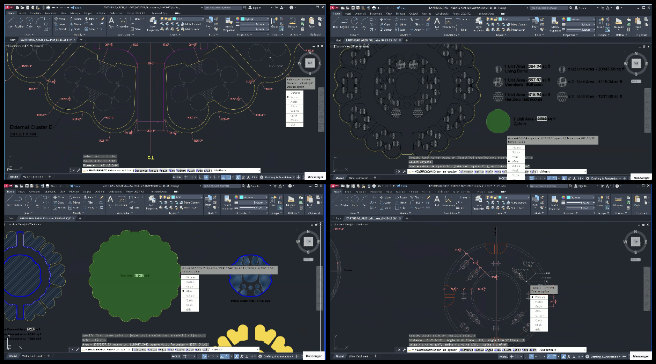The height and width of the screenshot is (364, 656).
Task: Click the ViewCube in the red circle drawing window
Action: pyautogui.click(x=636, y=241)
